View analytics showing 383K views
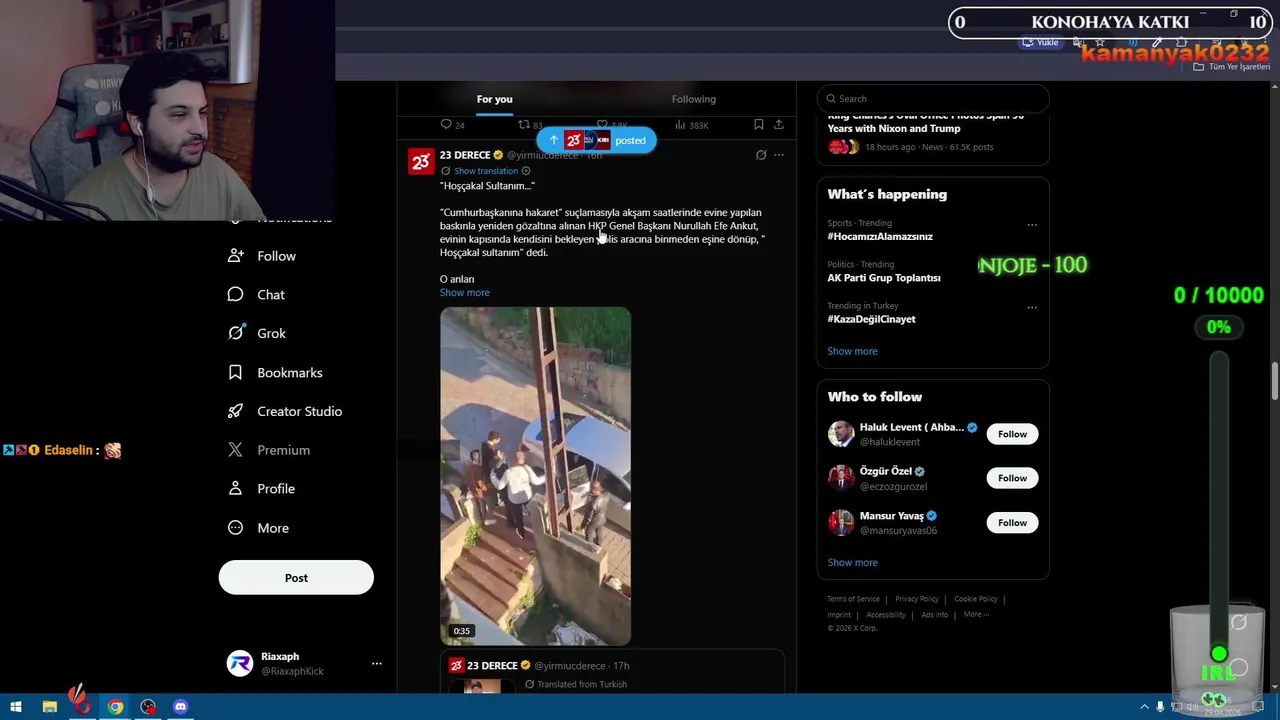1280x720 pixels. [x=692, y=125]
